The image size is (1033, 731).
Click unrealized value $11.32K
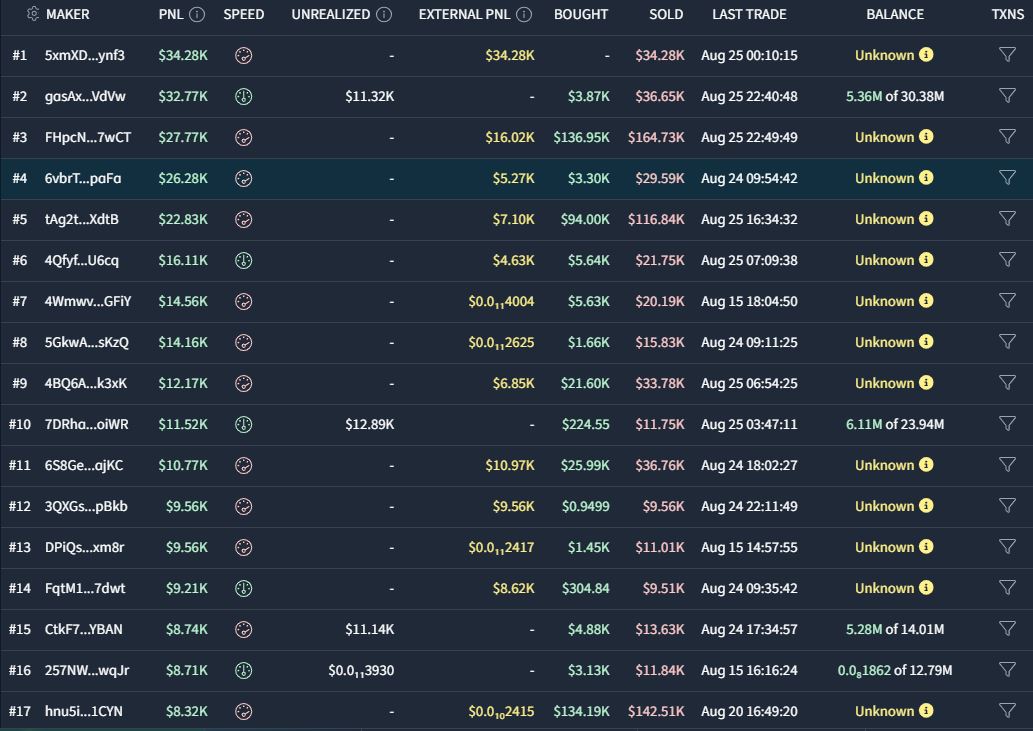coord(370,97)
